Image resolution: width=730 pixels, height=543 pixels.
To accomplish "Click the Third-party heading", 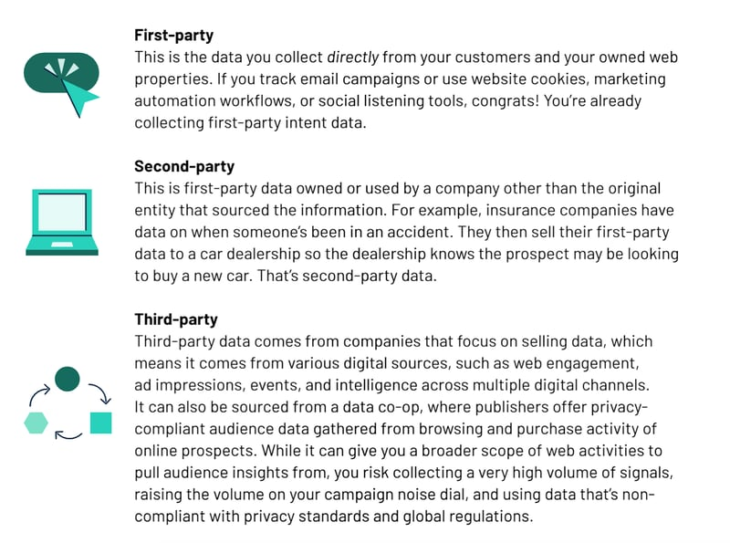I will [x=176, y=320].
